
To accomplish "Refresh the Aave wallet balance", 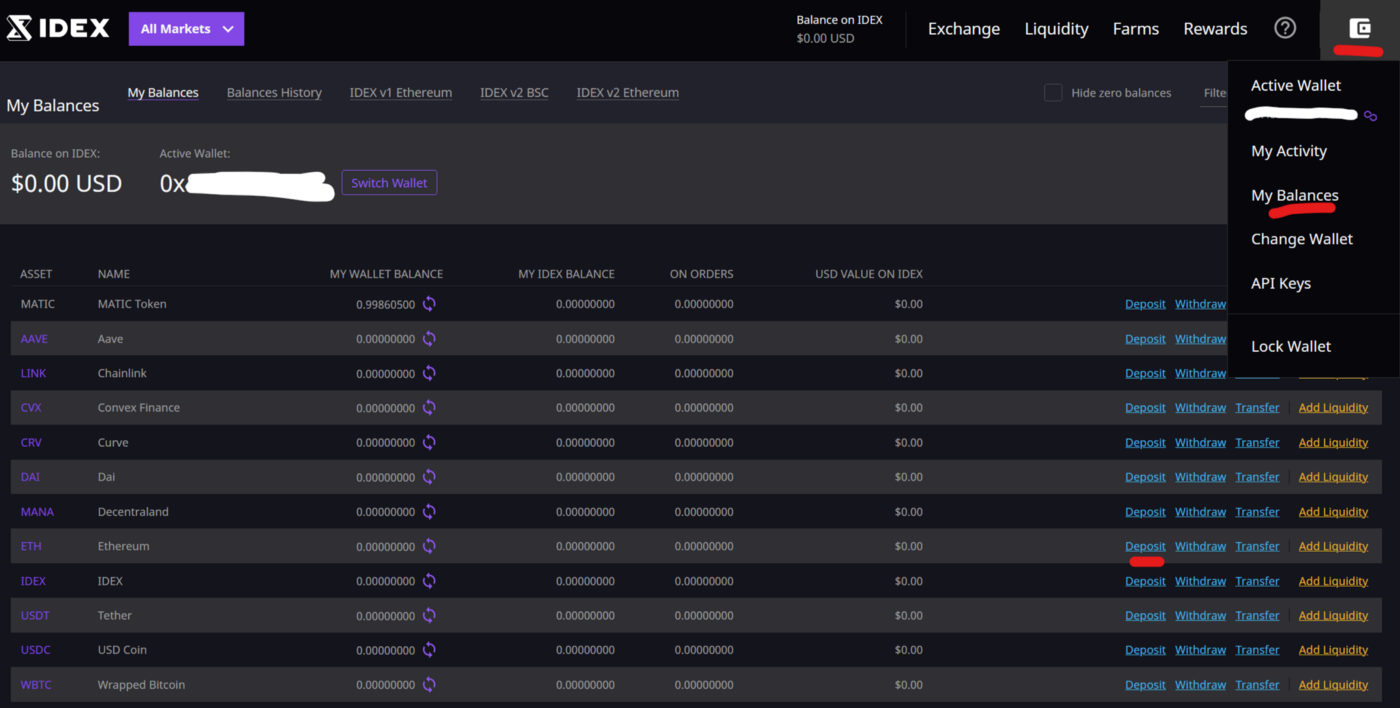I will 429,339.
